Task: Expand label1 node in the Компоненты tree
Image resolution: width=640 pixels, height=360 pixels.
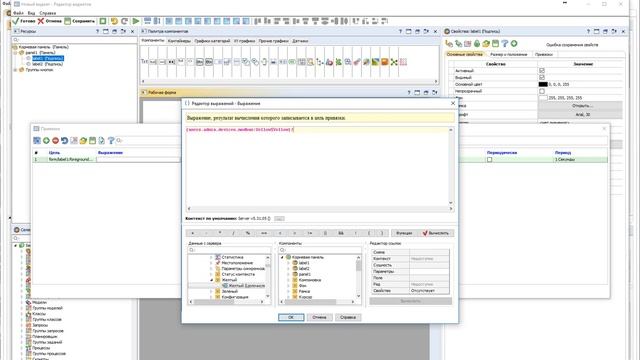Action: [288, 263]
